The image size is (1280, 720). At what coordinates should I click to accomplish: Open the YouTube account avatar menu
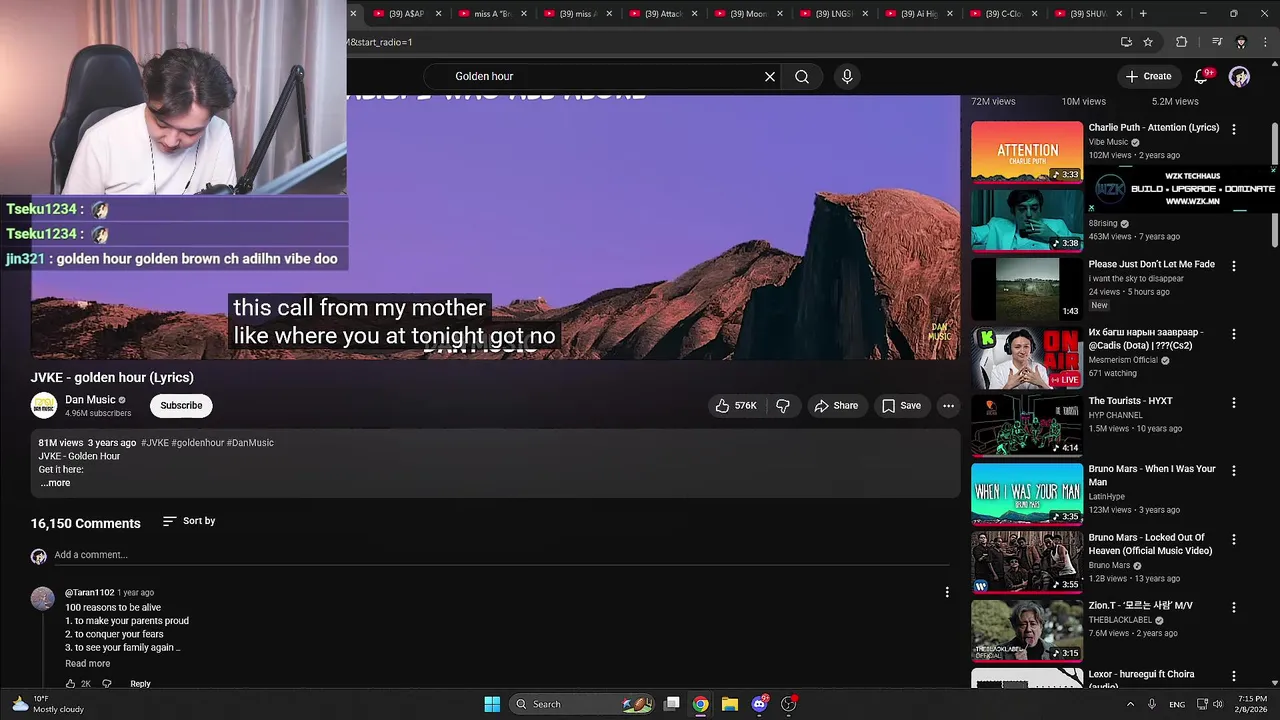tap(1239, 76)
